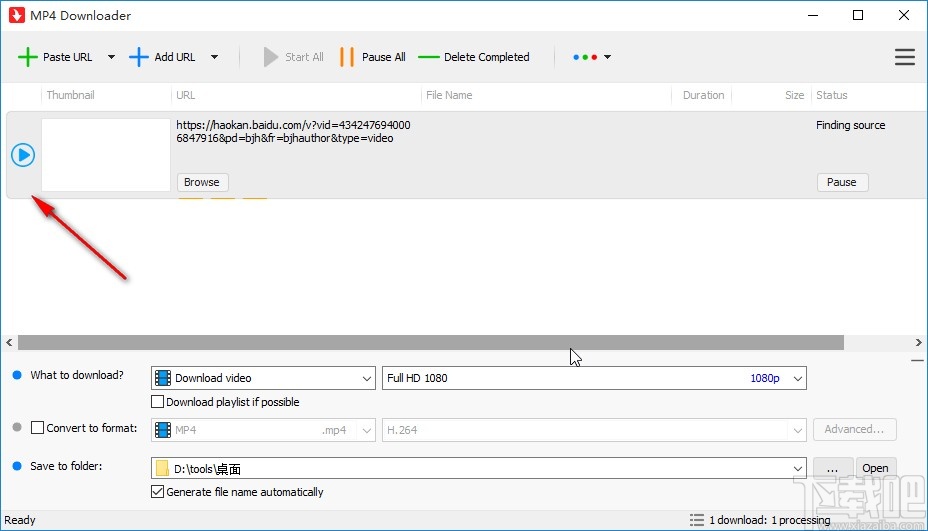Click the Open folder button
The height and width of the screenshot is (531, 928).
pyautogui.click(x=875, y=468)
